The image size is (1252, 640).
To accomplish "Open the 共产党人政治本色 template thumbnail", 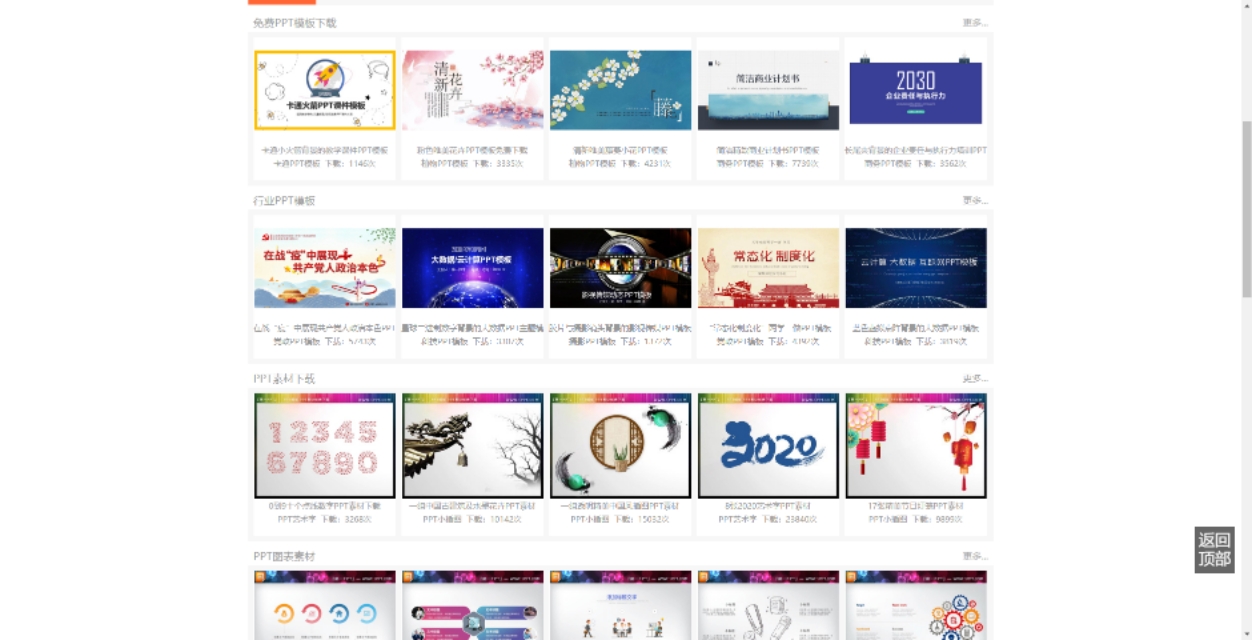I will [x=325, y=268].
